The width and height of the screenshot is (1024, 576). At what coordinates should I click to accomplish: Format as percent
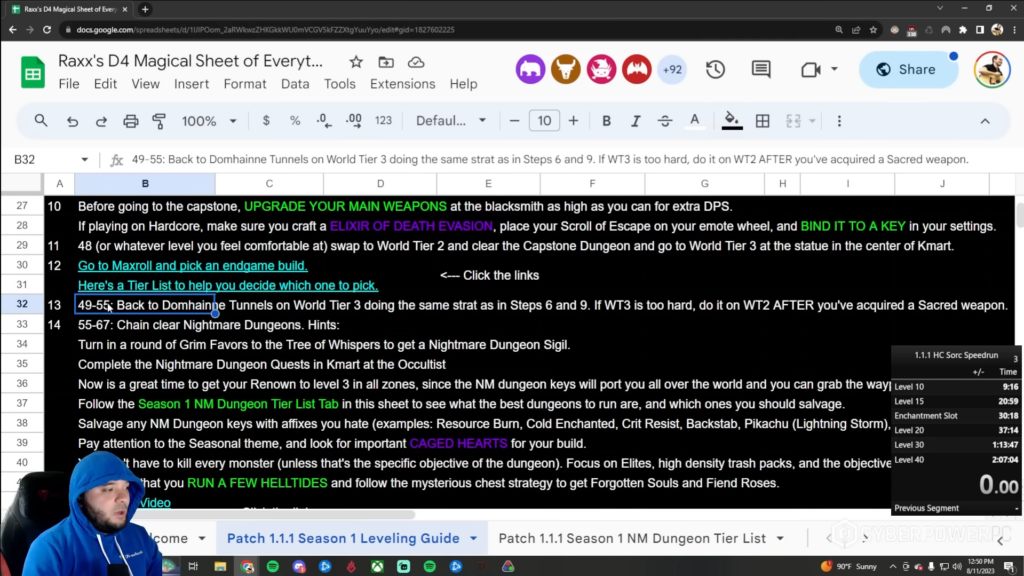[295, 121]
